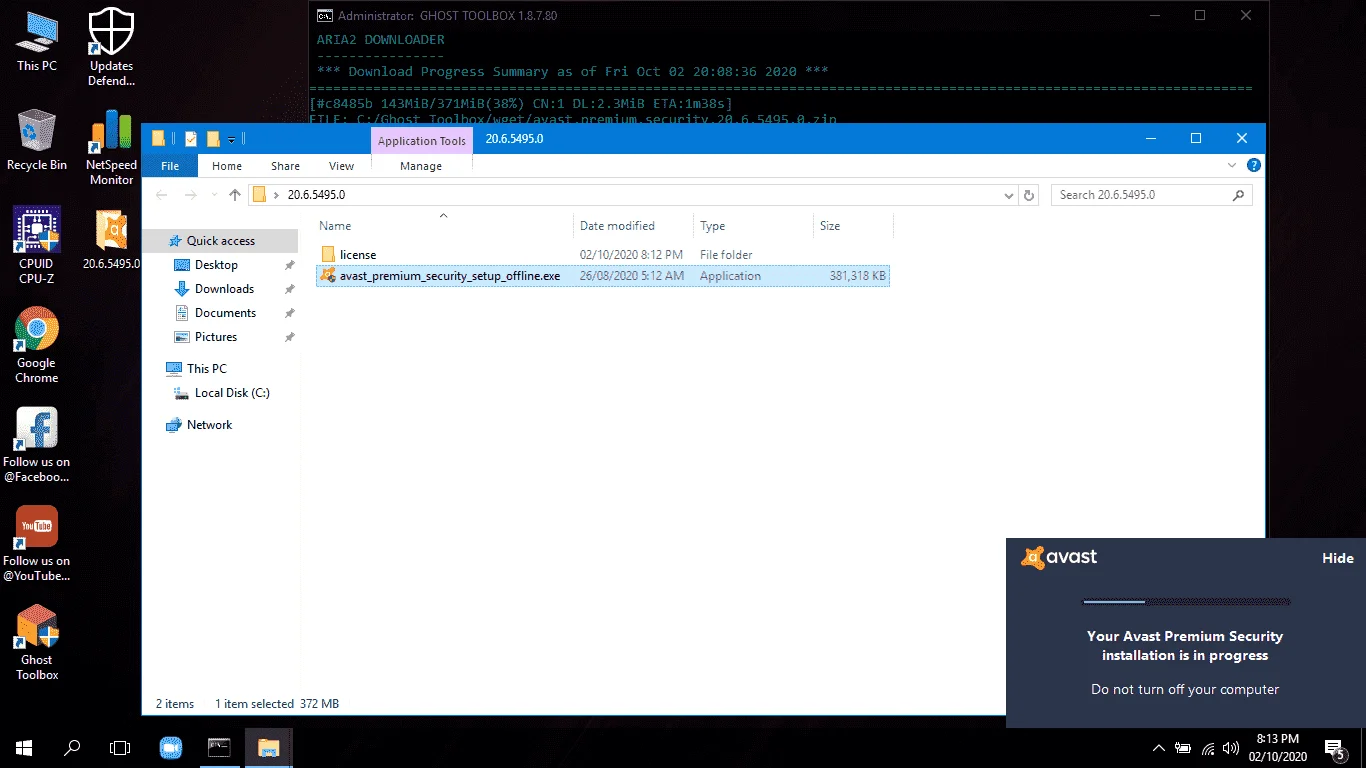Open the File tab in Explorer
This screenshot has width=1366, height=768.
[170, 166]
